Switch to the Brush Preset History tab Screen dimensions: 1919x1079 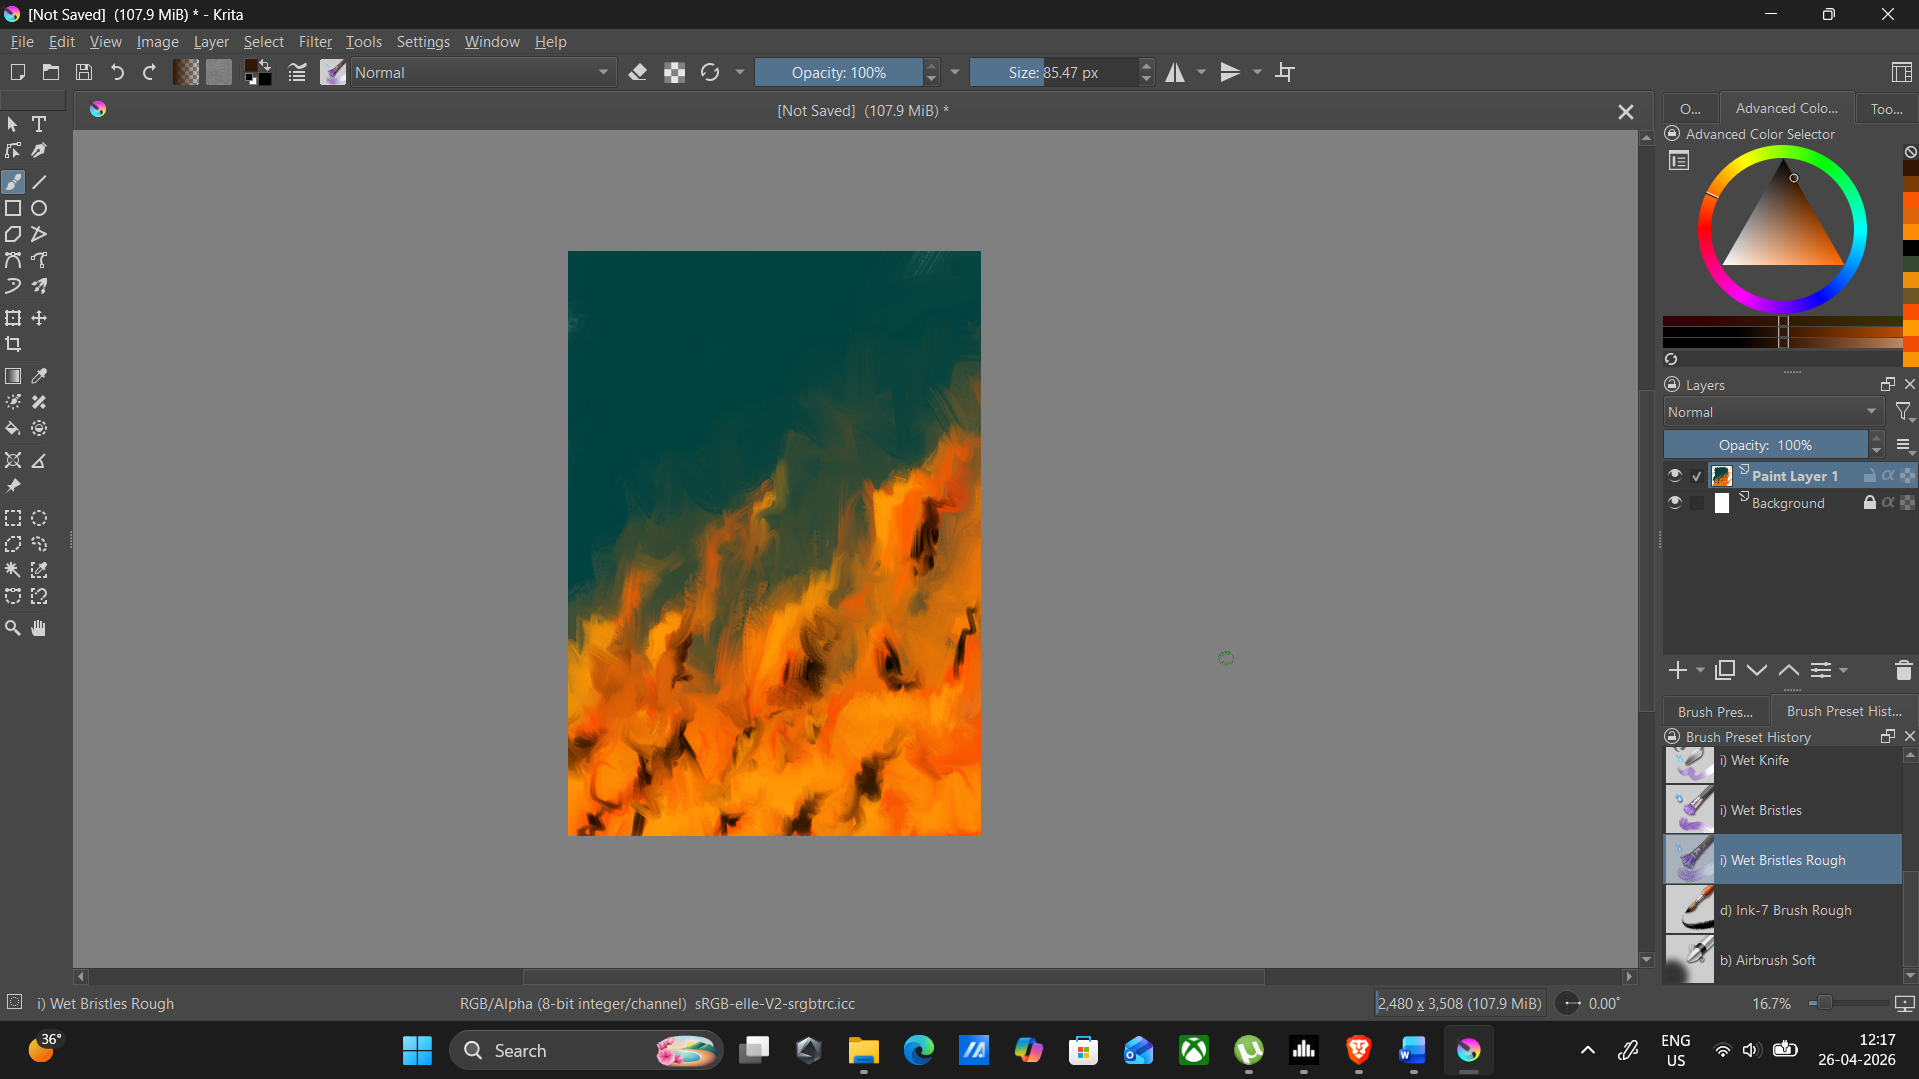[x=1845, y=710]
